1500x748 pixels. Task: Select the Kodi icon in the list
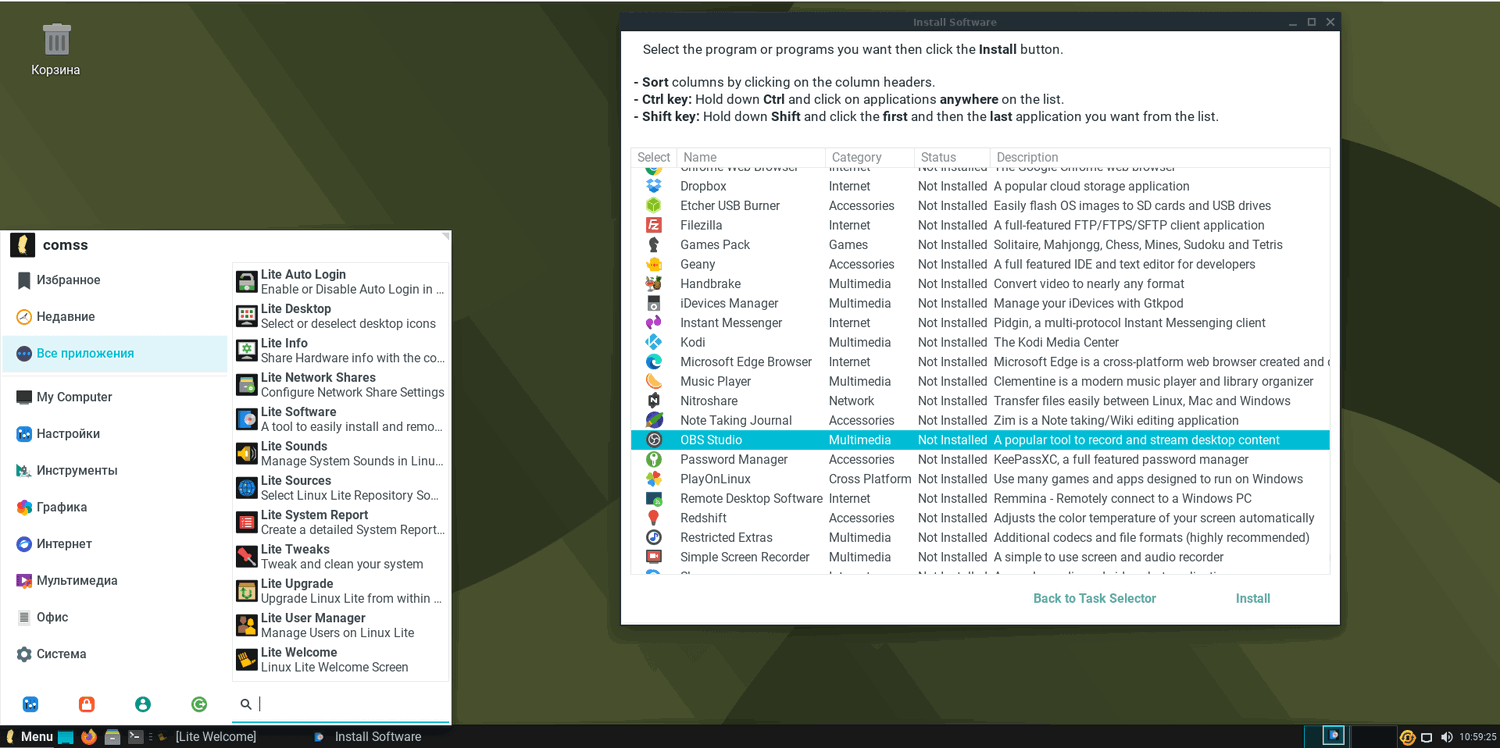(654, 342)
